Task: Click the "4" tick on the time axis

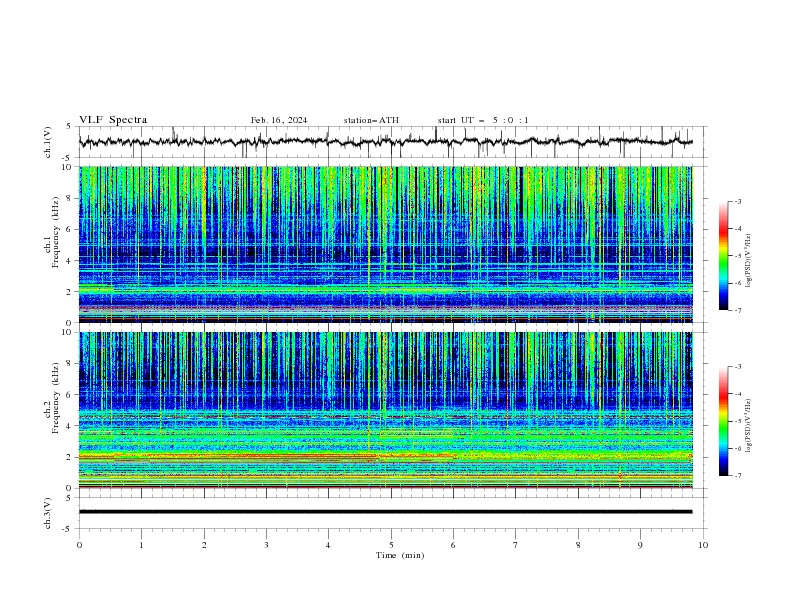Action: click(328, 545)
